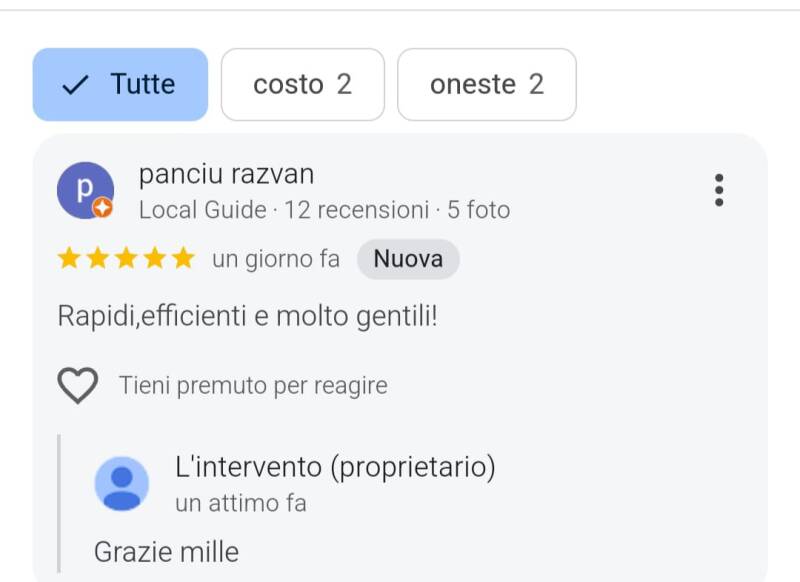Open reviewer name panciu razvan

coord(226,175)
